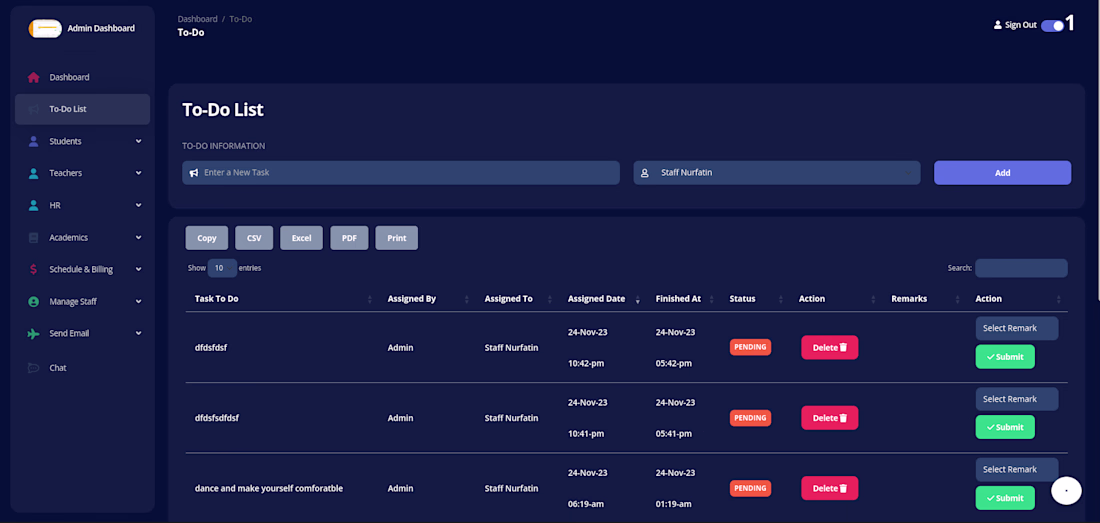Open the floating round chat widget
The width and height of the screenshot is (1100, 523).
point(1066,491)
